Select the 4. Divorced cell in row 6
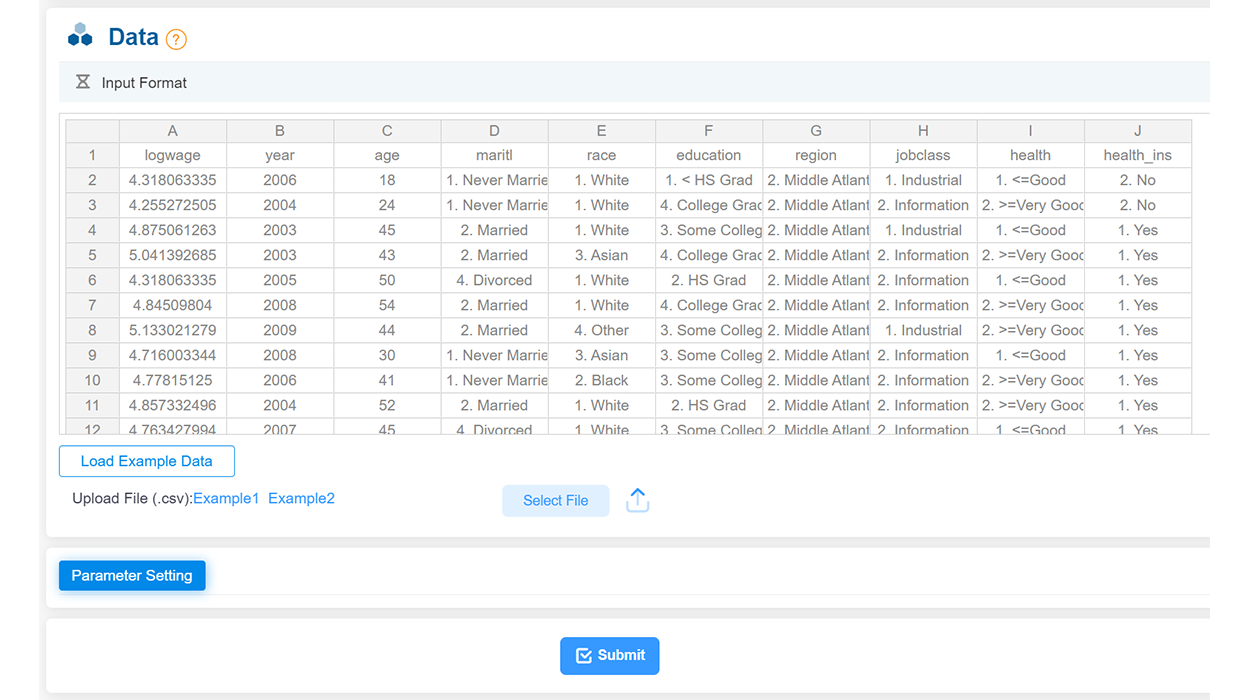The image size is (1250, 700). pos(494,280)
